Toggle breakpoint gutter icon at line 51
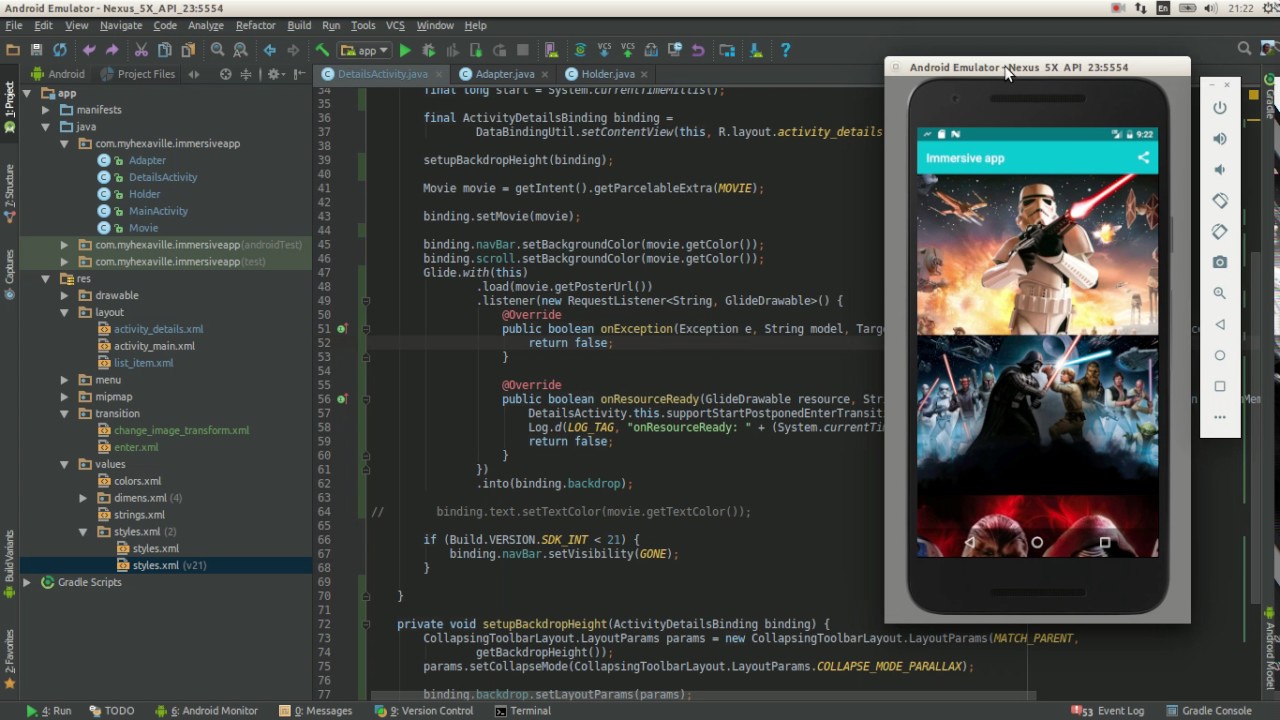Image resolution: width=1280 pixels, height=720 pixels. pos(342,329)
